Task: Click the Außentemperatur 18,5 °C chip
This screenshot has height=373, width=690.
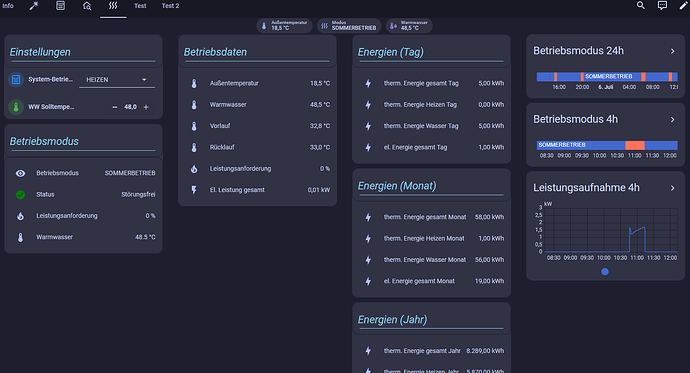Action: 284,26
